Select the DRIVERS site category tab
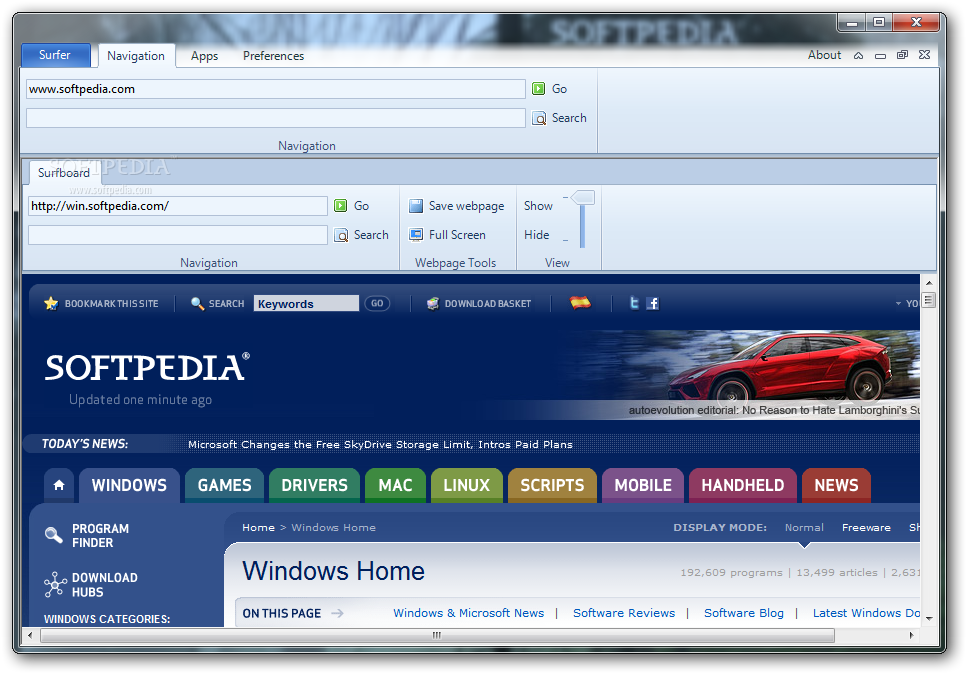Screen dimensions: 967x674 coord(315,485)
